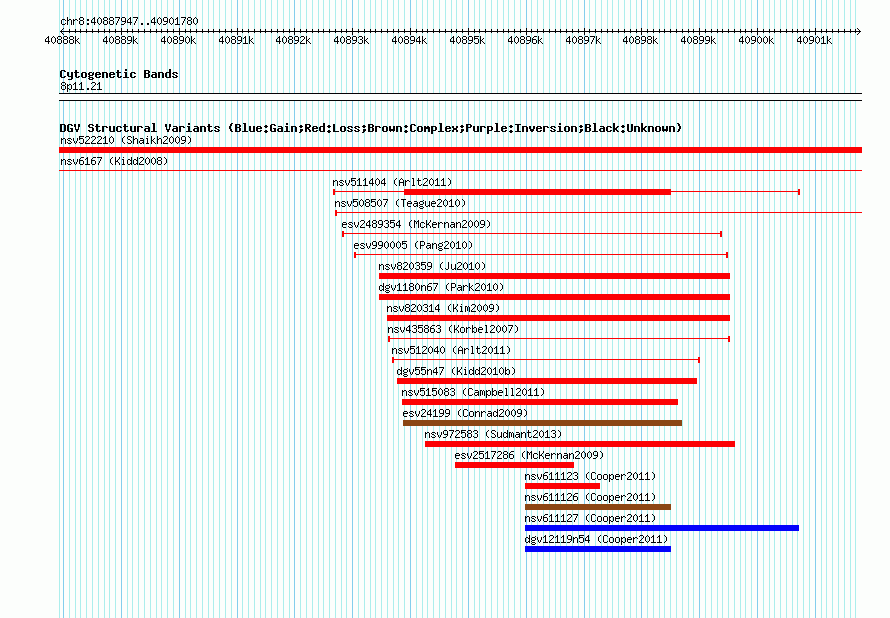Open the dgv12119n54 (Cooper2011) label
Viewport: 890px width, 618px height.
click(597, 539)
